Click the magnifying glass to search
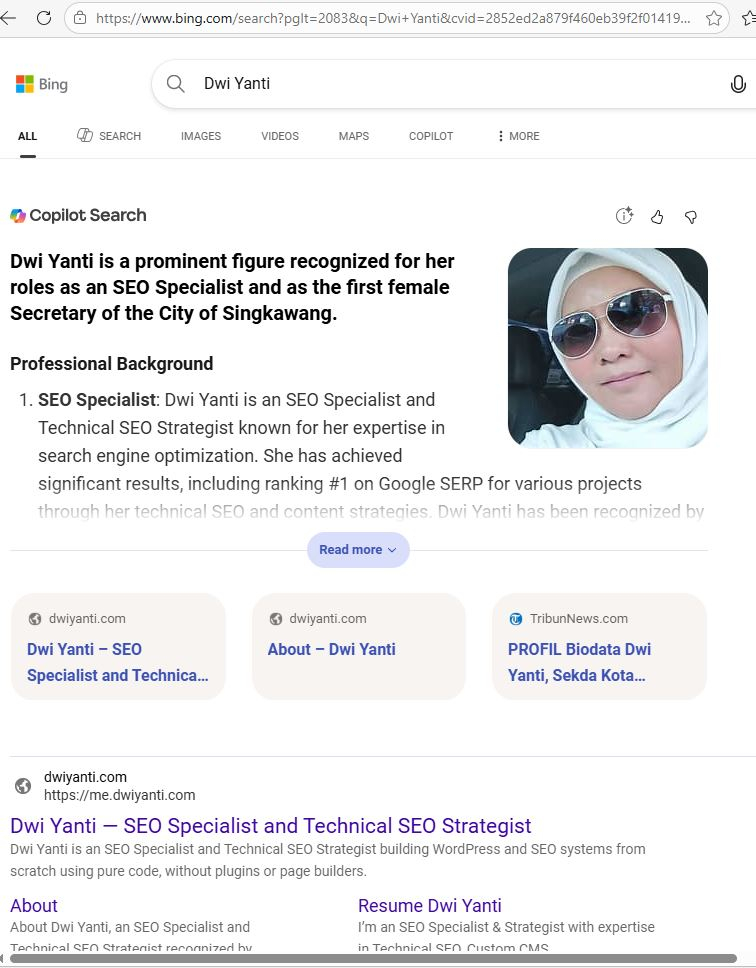 tap(175, 84)
